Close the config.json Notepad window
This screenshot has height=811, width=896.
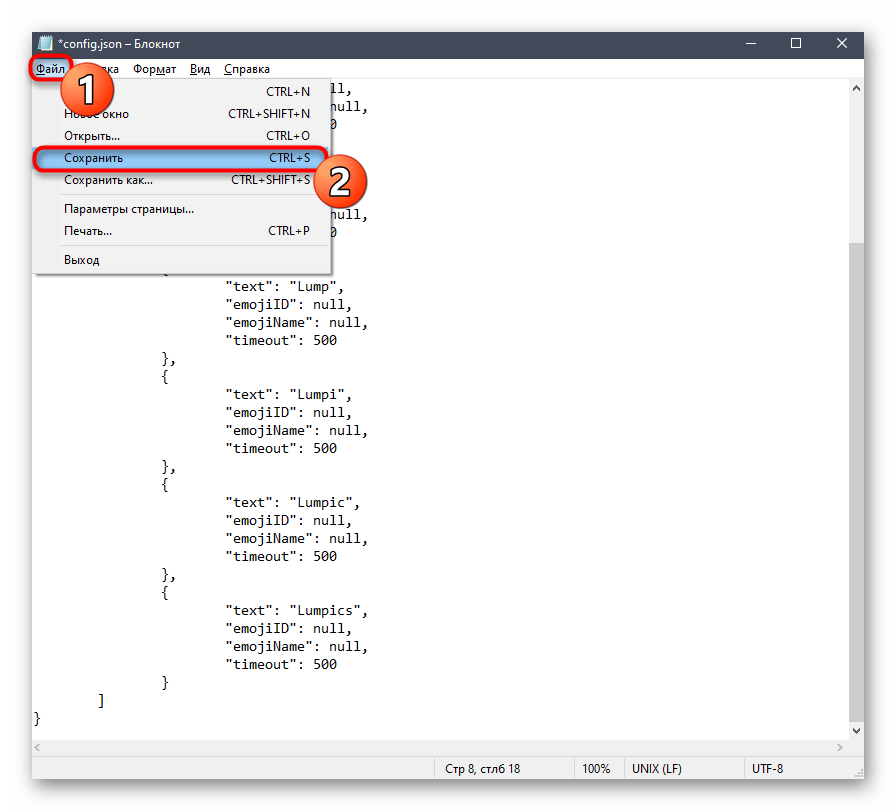point(841,43)
